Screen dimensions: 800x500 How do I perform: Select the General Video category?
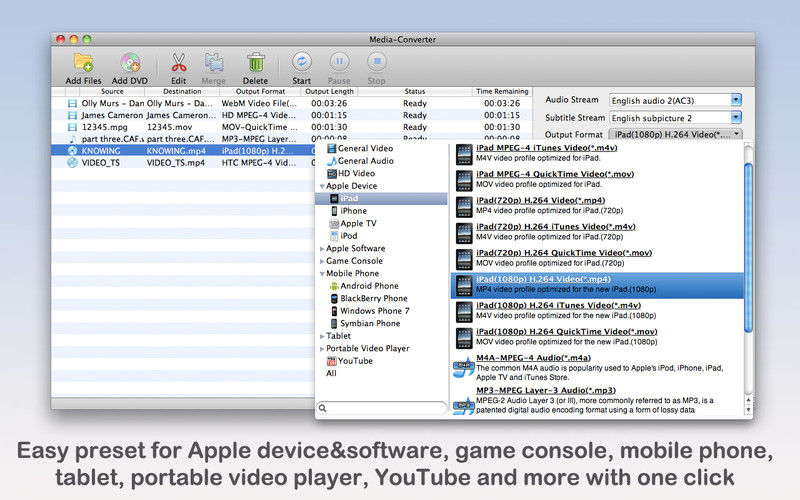[360, 148]
